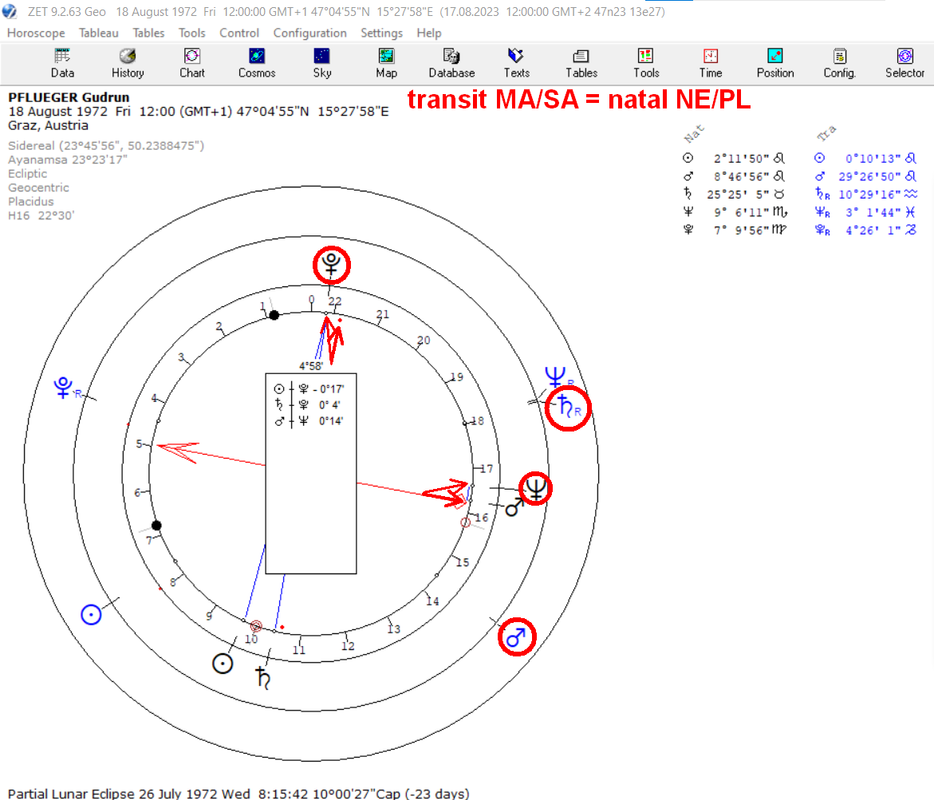Open the Settings menu
This screenshot has height=800, width=934.
coord(381,33)
